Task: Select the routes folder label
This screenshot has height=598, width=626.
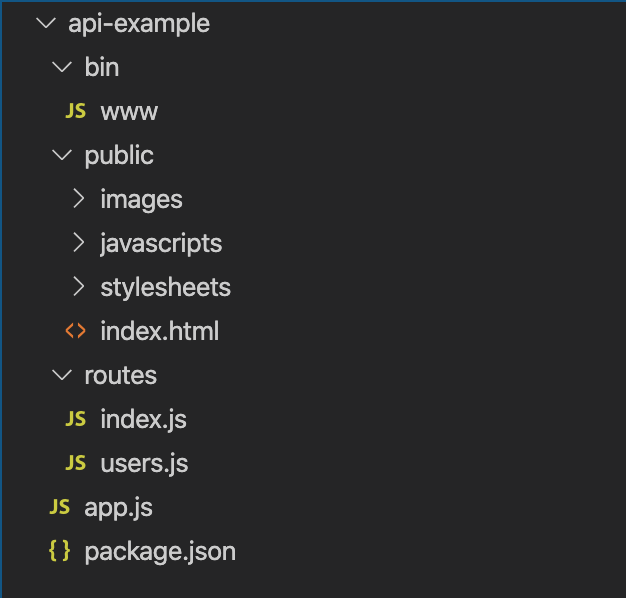Action: [121, 376]
